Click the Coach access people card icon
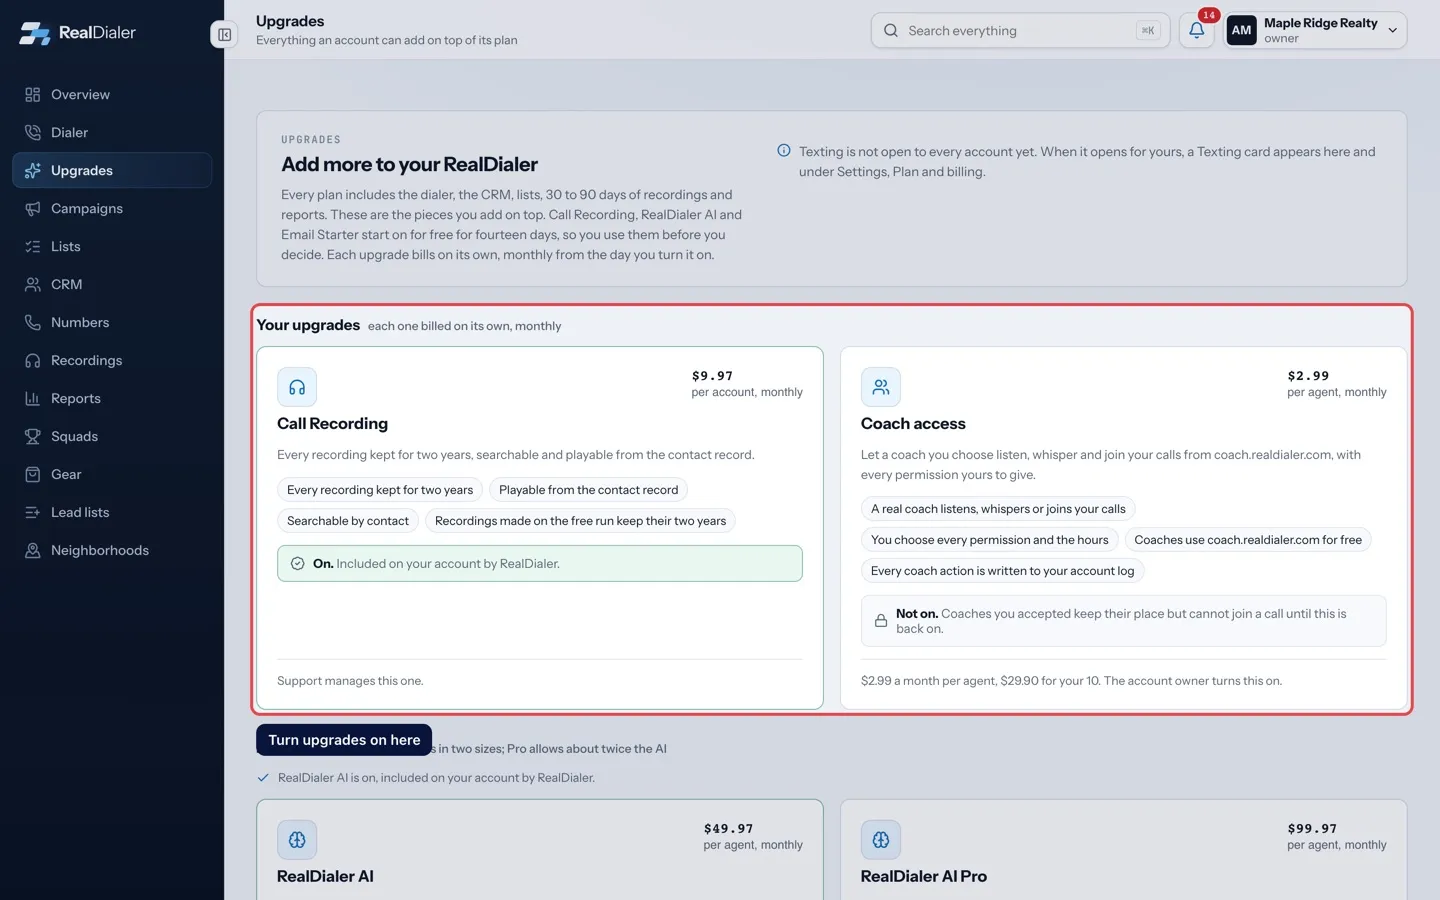Viewport: 1440px width, 900px height. point(881,387)
